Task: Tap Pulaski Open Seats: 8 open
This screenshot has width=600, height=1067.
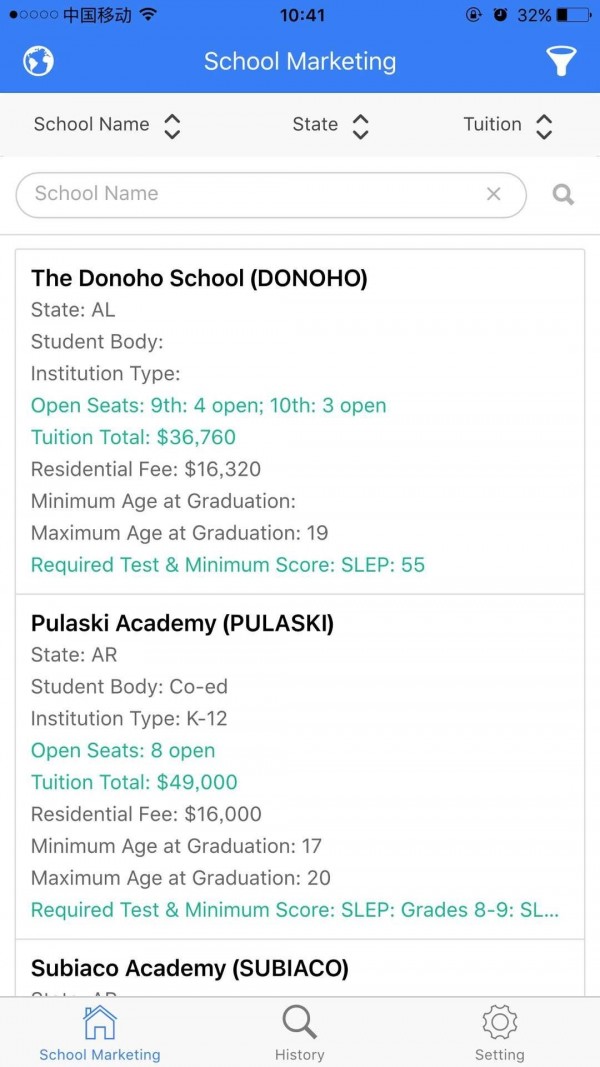Action: click(123, 751)
